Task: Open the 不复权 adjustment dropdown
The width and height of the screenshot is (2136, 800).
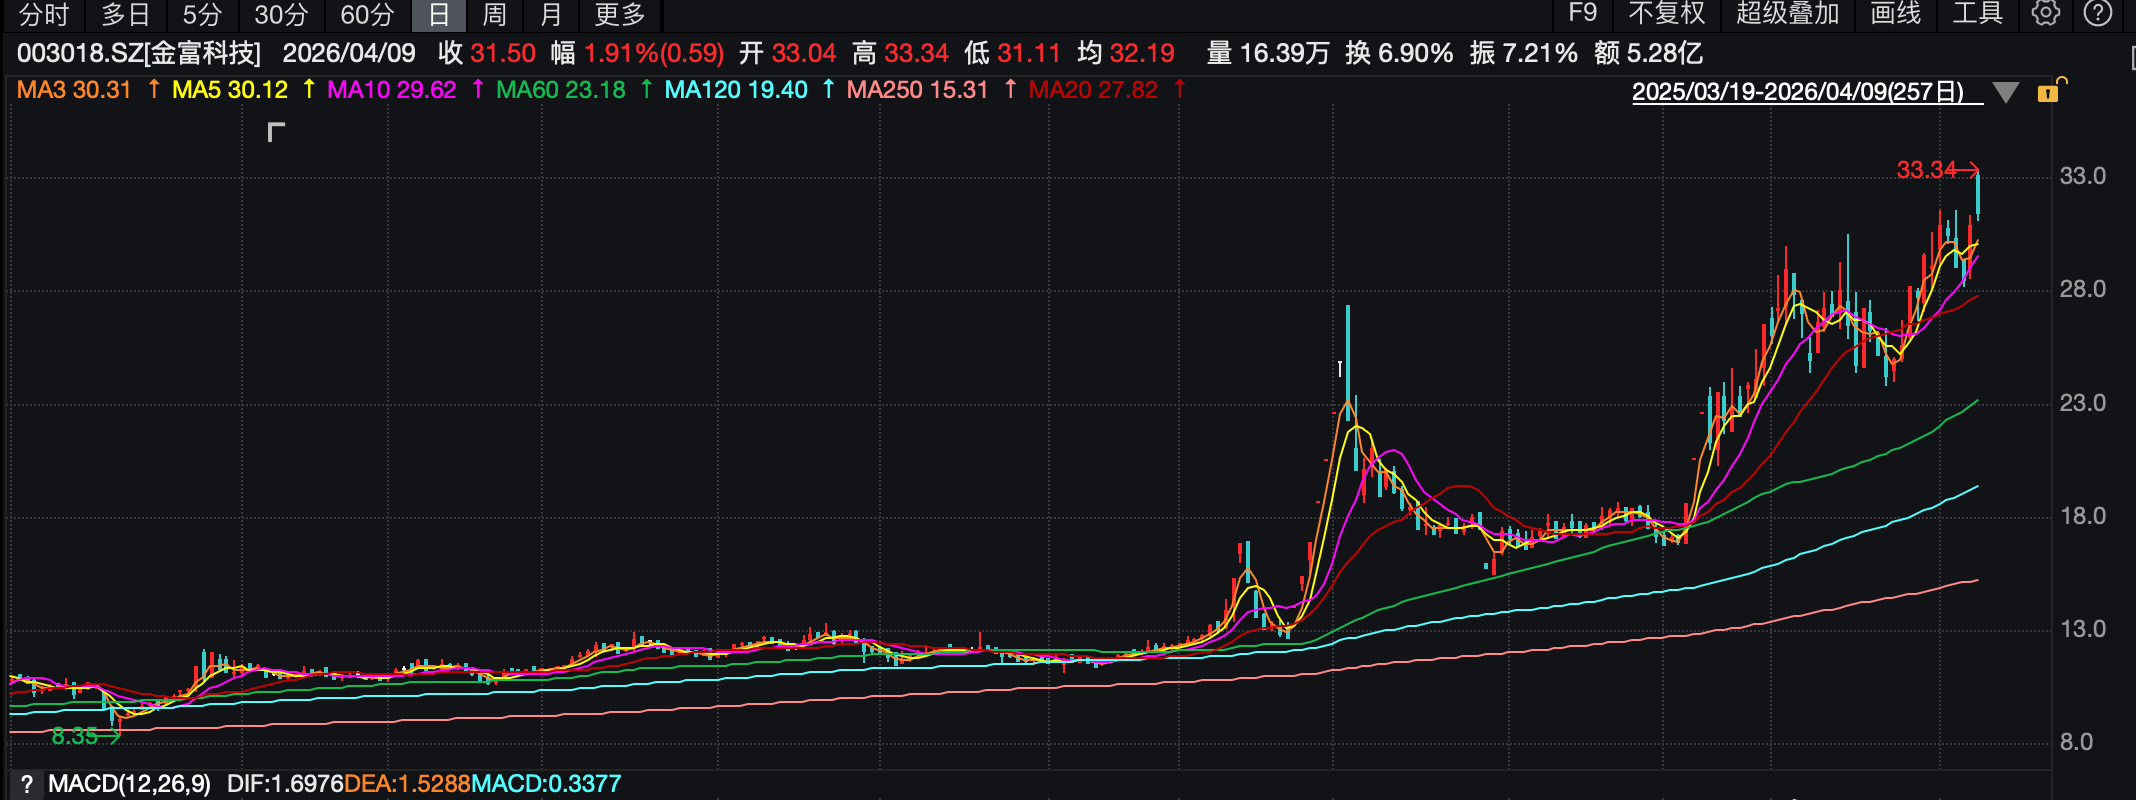Action: [1667, 14]
